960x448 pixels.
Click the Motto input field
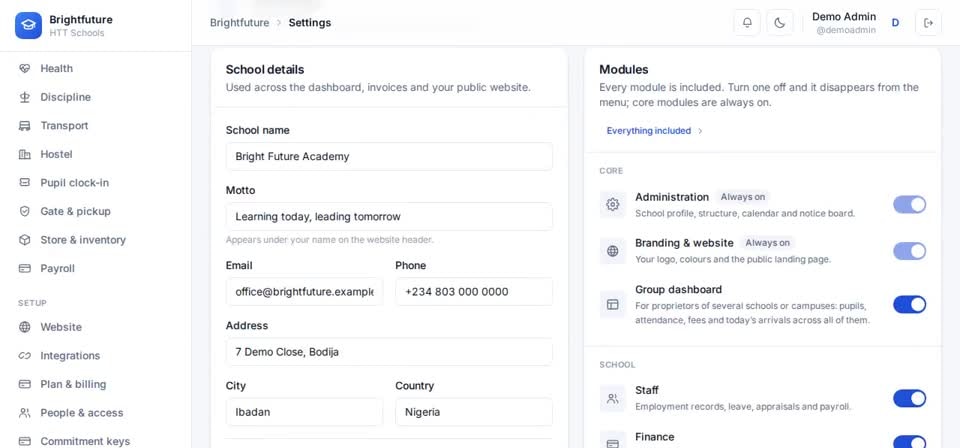coord(389,217)
